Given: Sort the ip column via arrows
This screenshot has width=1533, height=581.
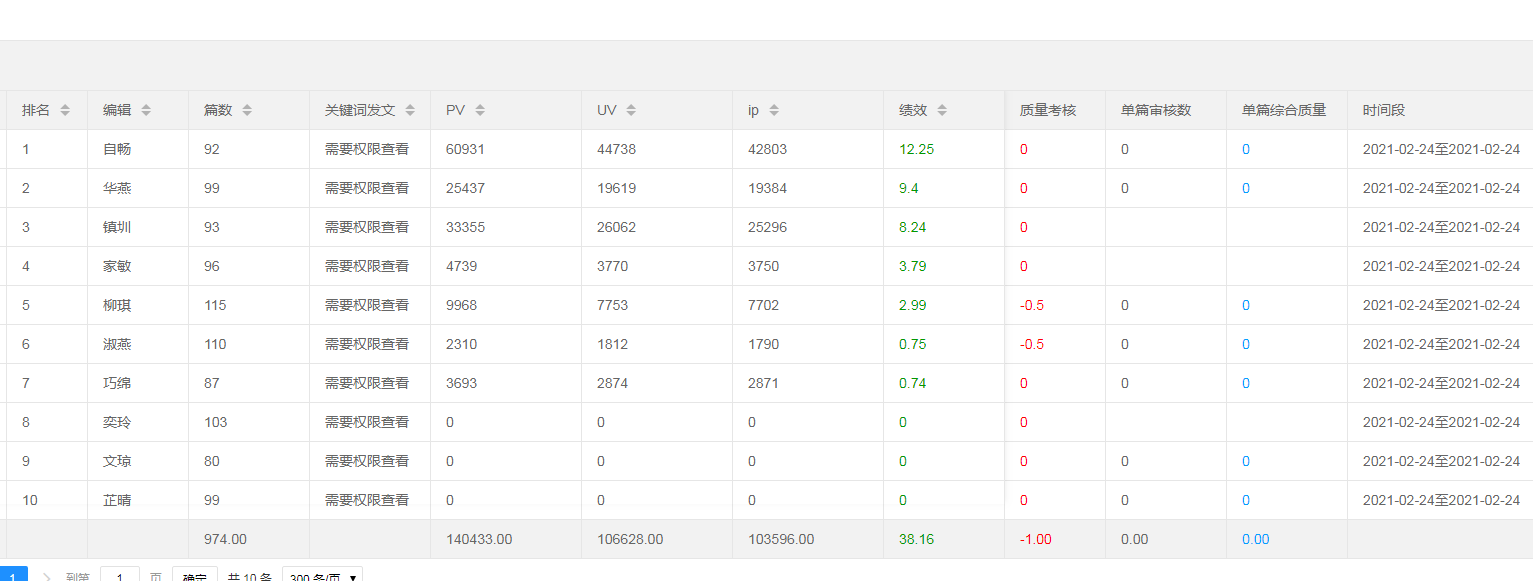Looking at the screenshot, I should [x=774, y=110].
